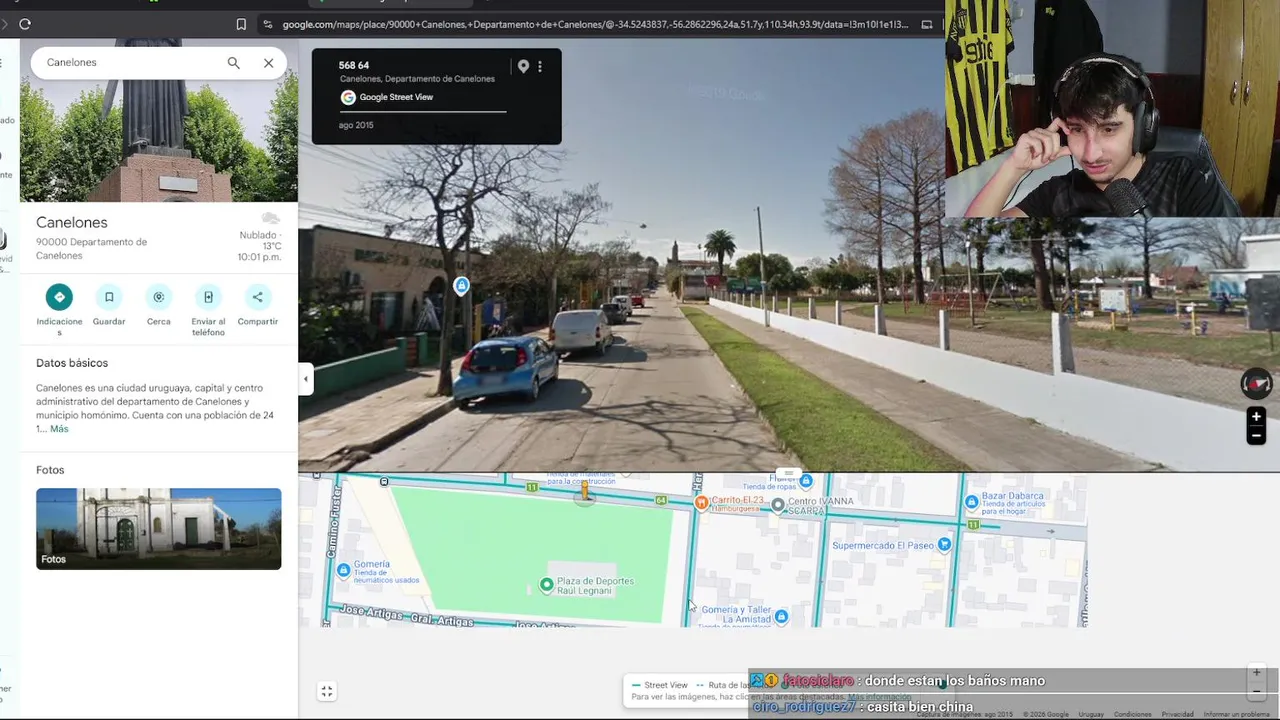Screen dimensions: 1280x720
Task: Select the Carrito El 23 restaurant pin
Action: point(701,502)
